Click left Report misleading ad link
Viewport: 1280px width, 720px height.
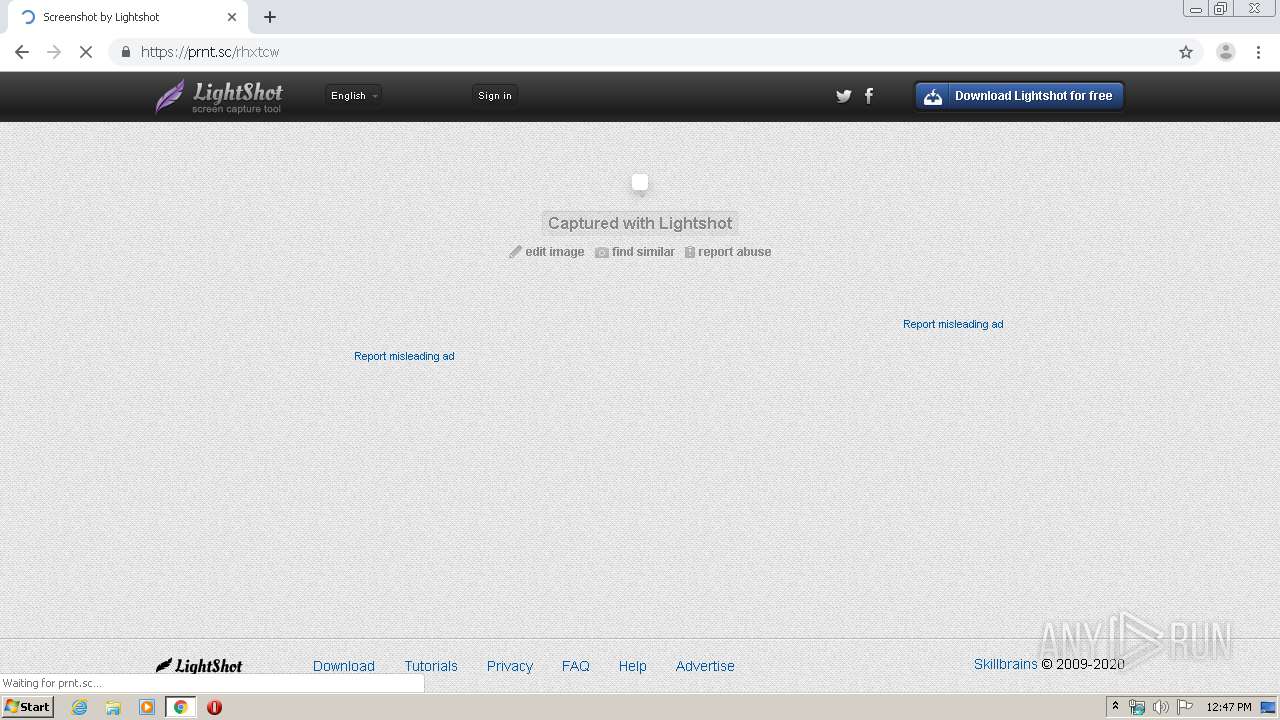tap(404, 356)
